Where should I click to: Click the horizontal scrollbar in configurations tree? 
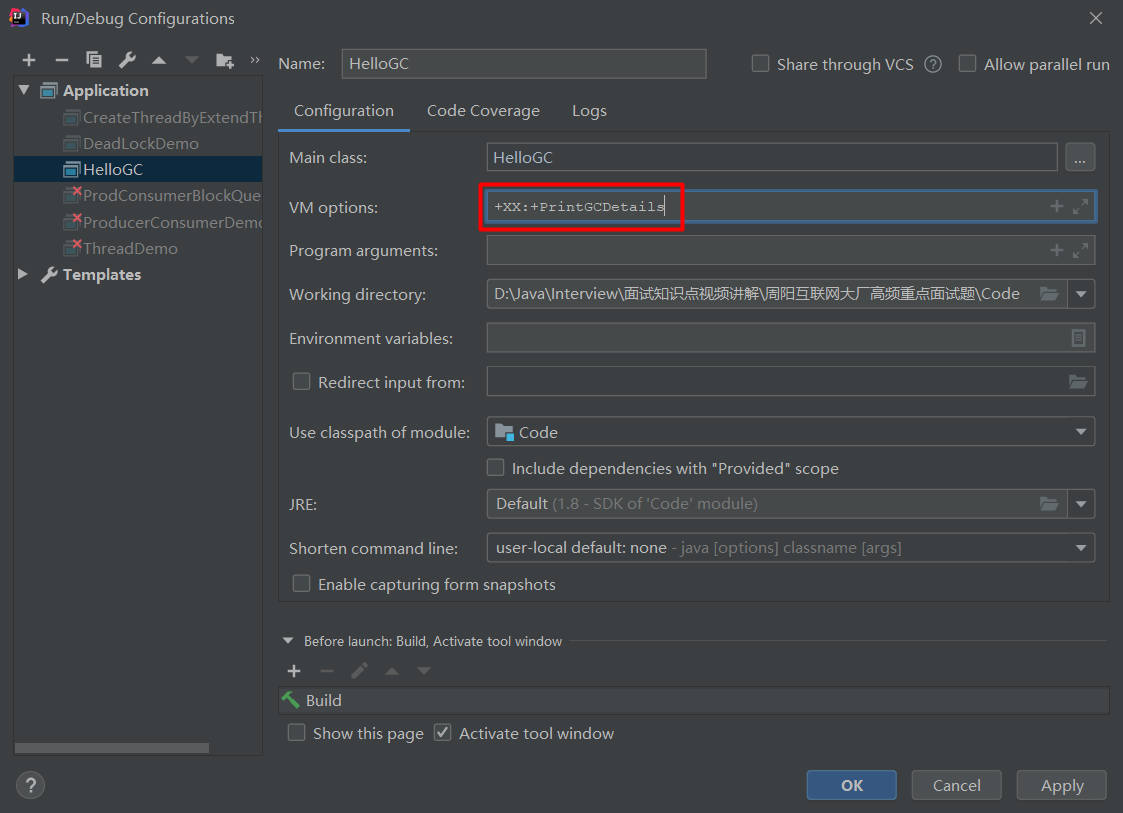coord(112,748)
